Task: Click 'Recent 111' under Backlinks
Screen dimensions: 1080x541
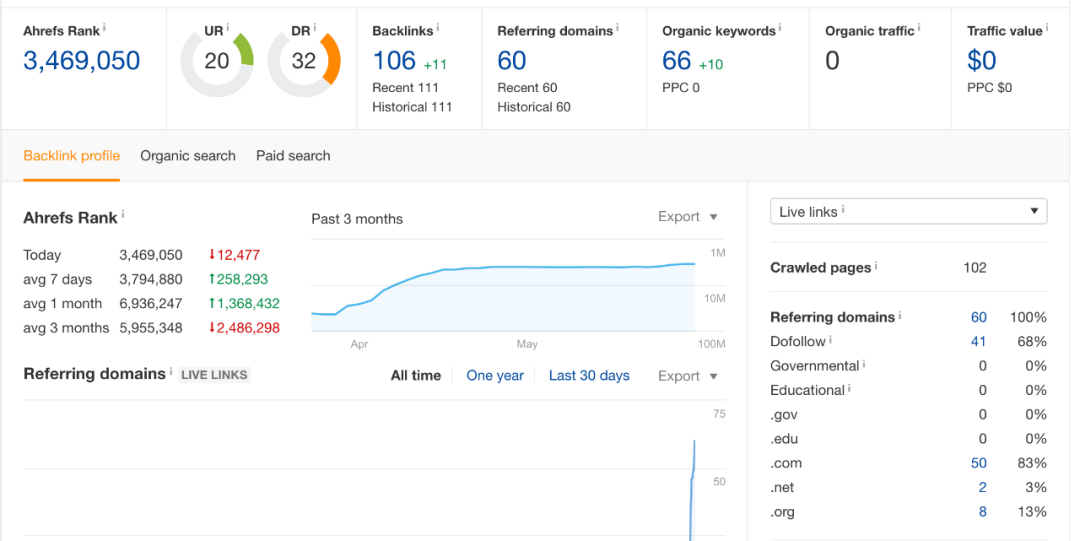Action: (406, 88)
